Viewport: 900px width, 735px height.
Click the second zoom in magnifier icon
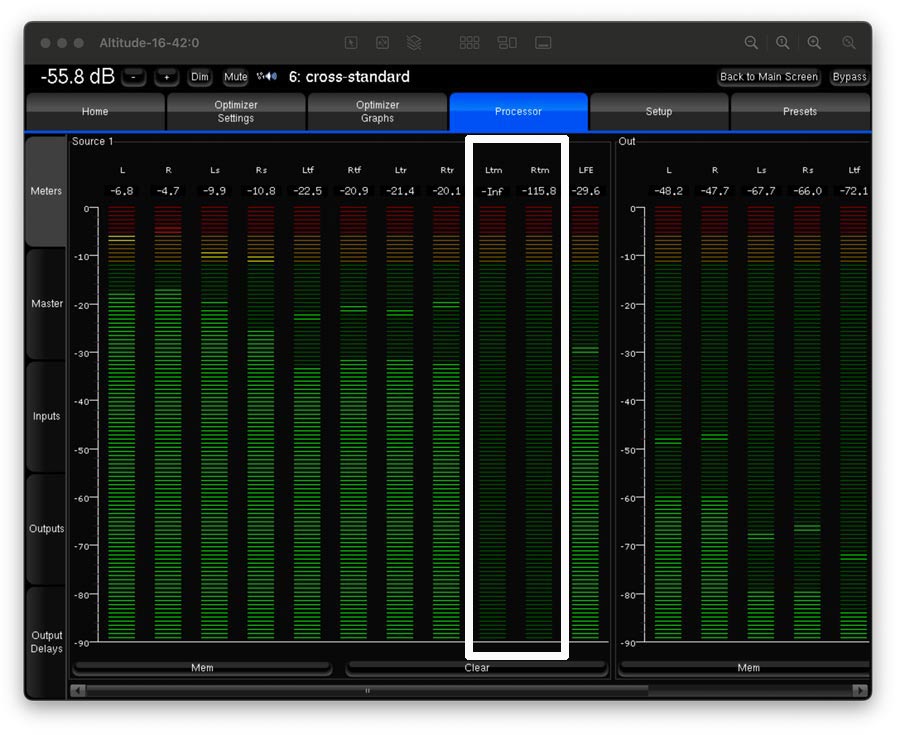point(814,42)
